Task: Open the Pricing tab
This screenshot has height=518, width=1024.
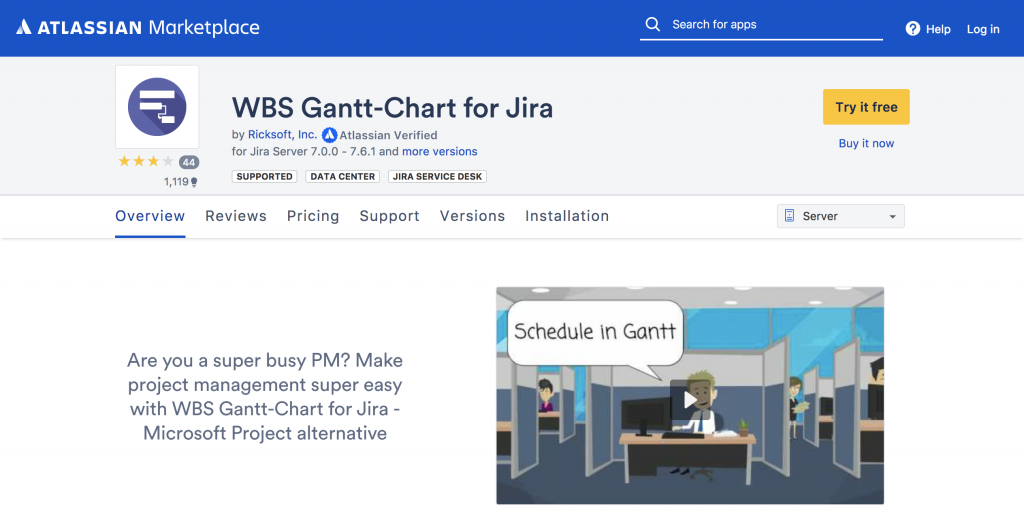Action: (313, 216)
